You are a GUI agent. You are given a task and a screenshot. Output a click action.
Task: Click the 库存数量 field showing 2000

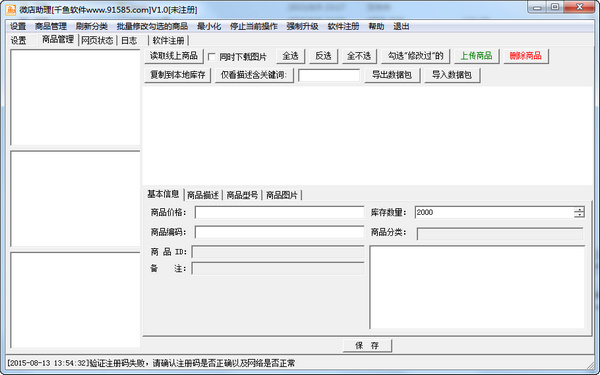tap(494, 212)
